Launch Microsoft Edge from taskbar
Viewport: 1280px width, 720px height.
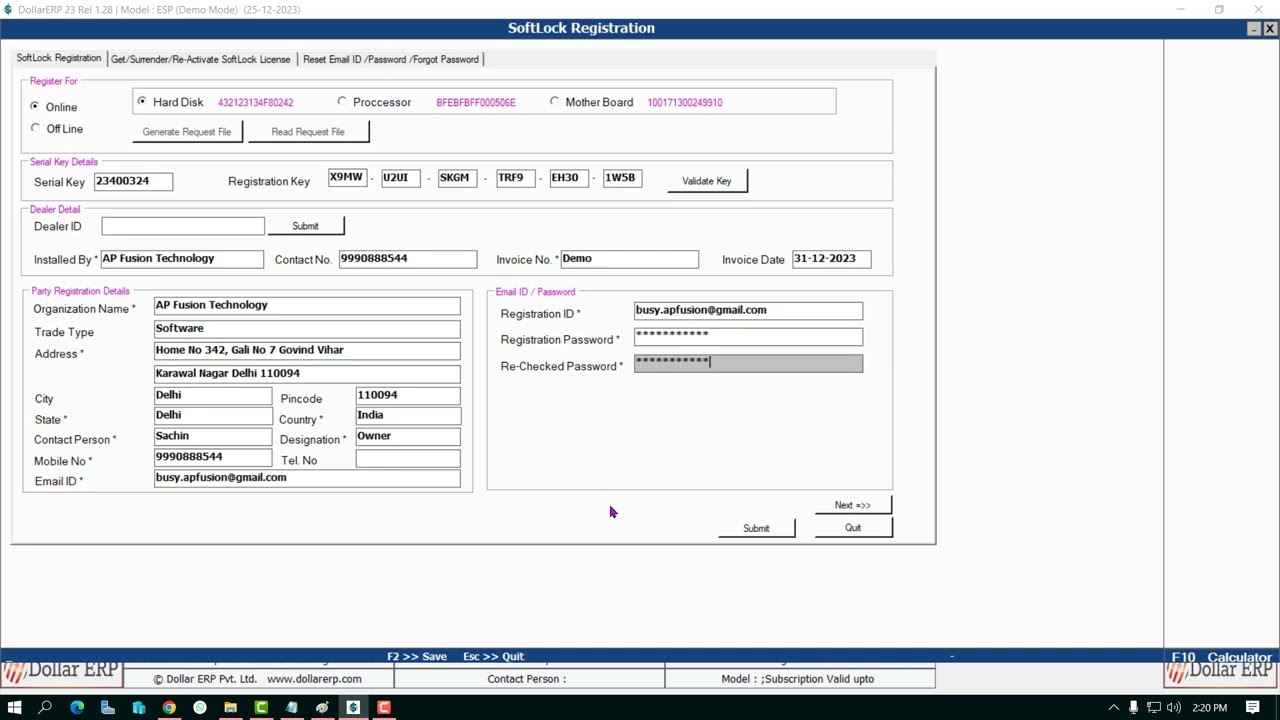[77, 707]
